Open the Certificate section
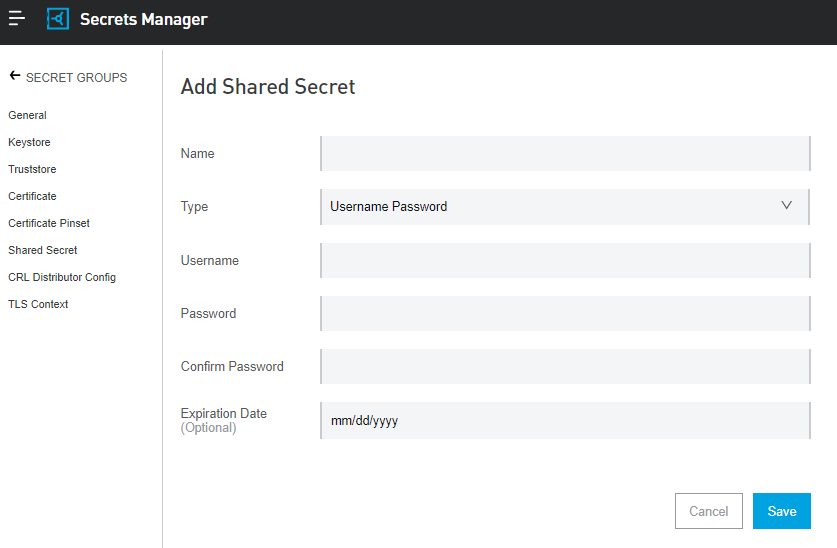This screenshot has width=837, height=548. pyautogui.click(x=32, y=196)
